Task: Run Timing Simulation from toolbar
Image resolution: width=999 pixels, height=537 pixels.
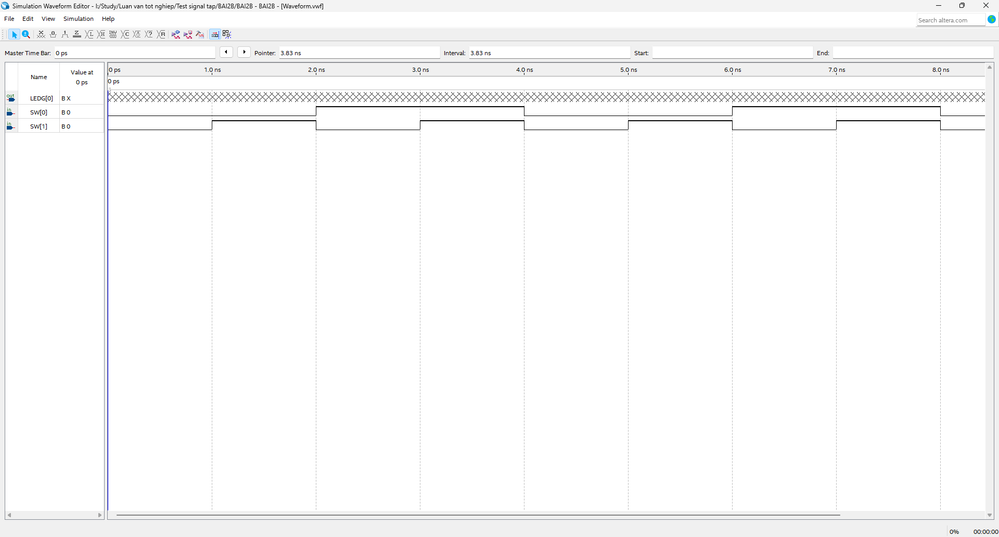Action: [188, 34]
